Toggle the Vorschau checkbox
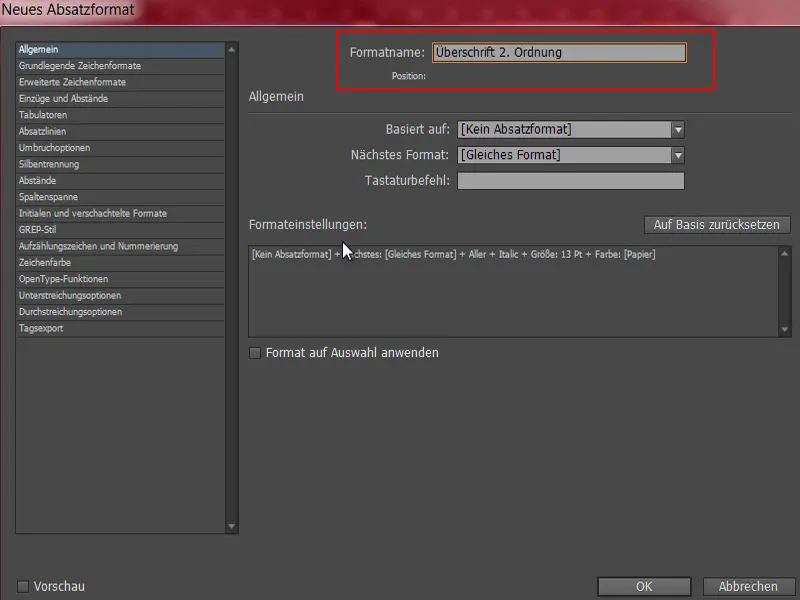This screenshot has height=600, width=800. [23, 586]
